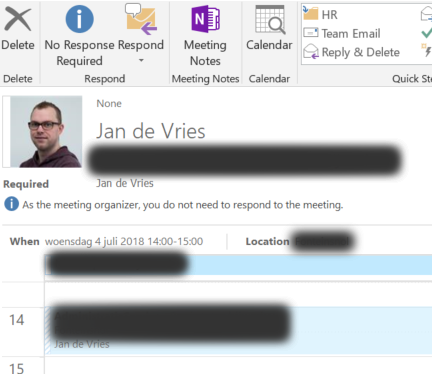The width and height of the screenshot is (432, 374).
Task: Click the 15 hour time slot
Action: (16, 369)
